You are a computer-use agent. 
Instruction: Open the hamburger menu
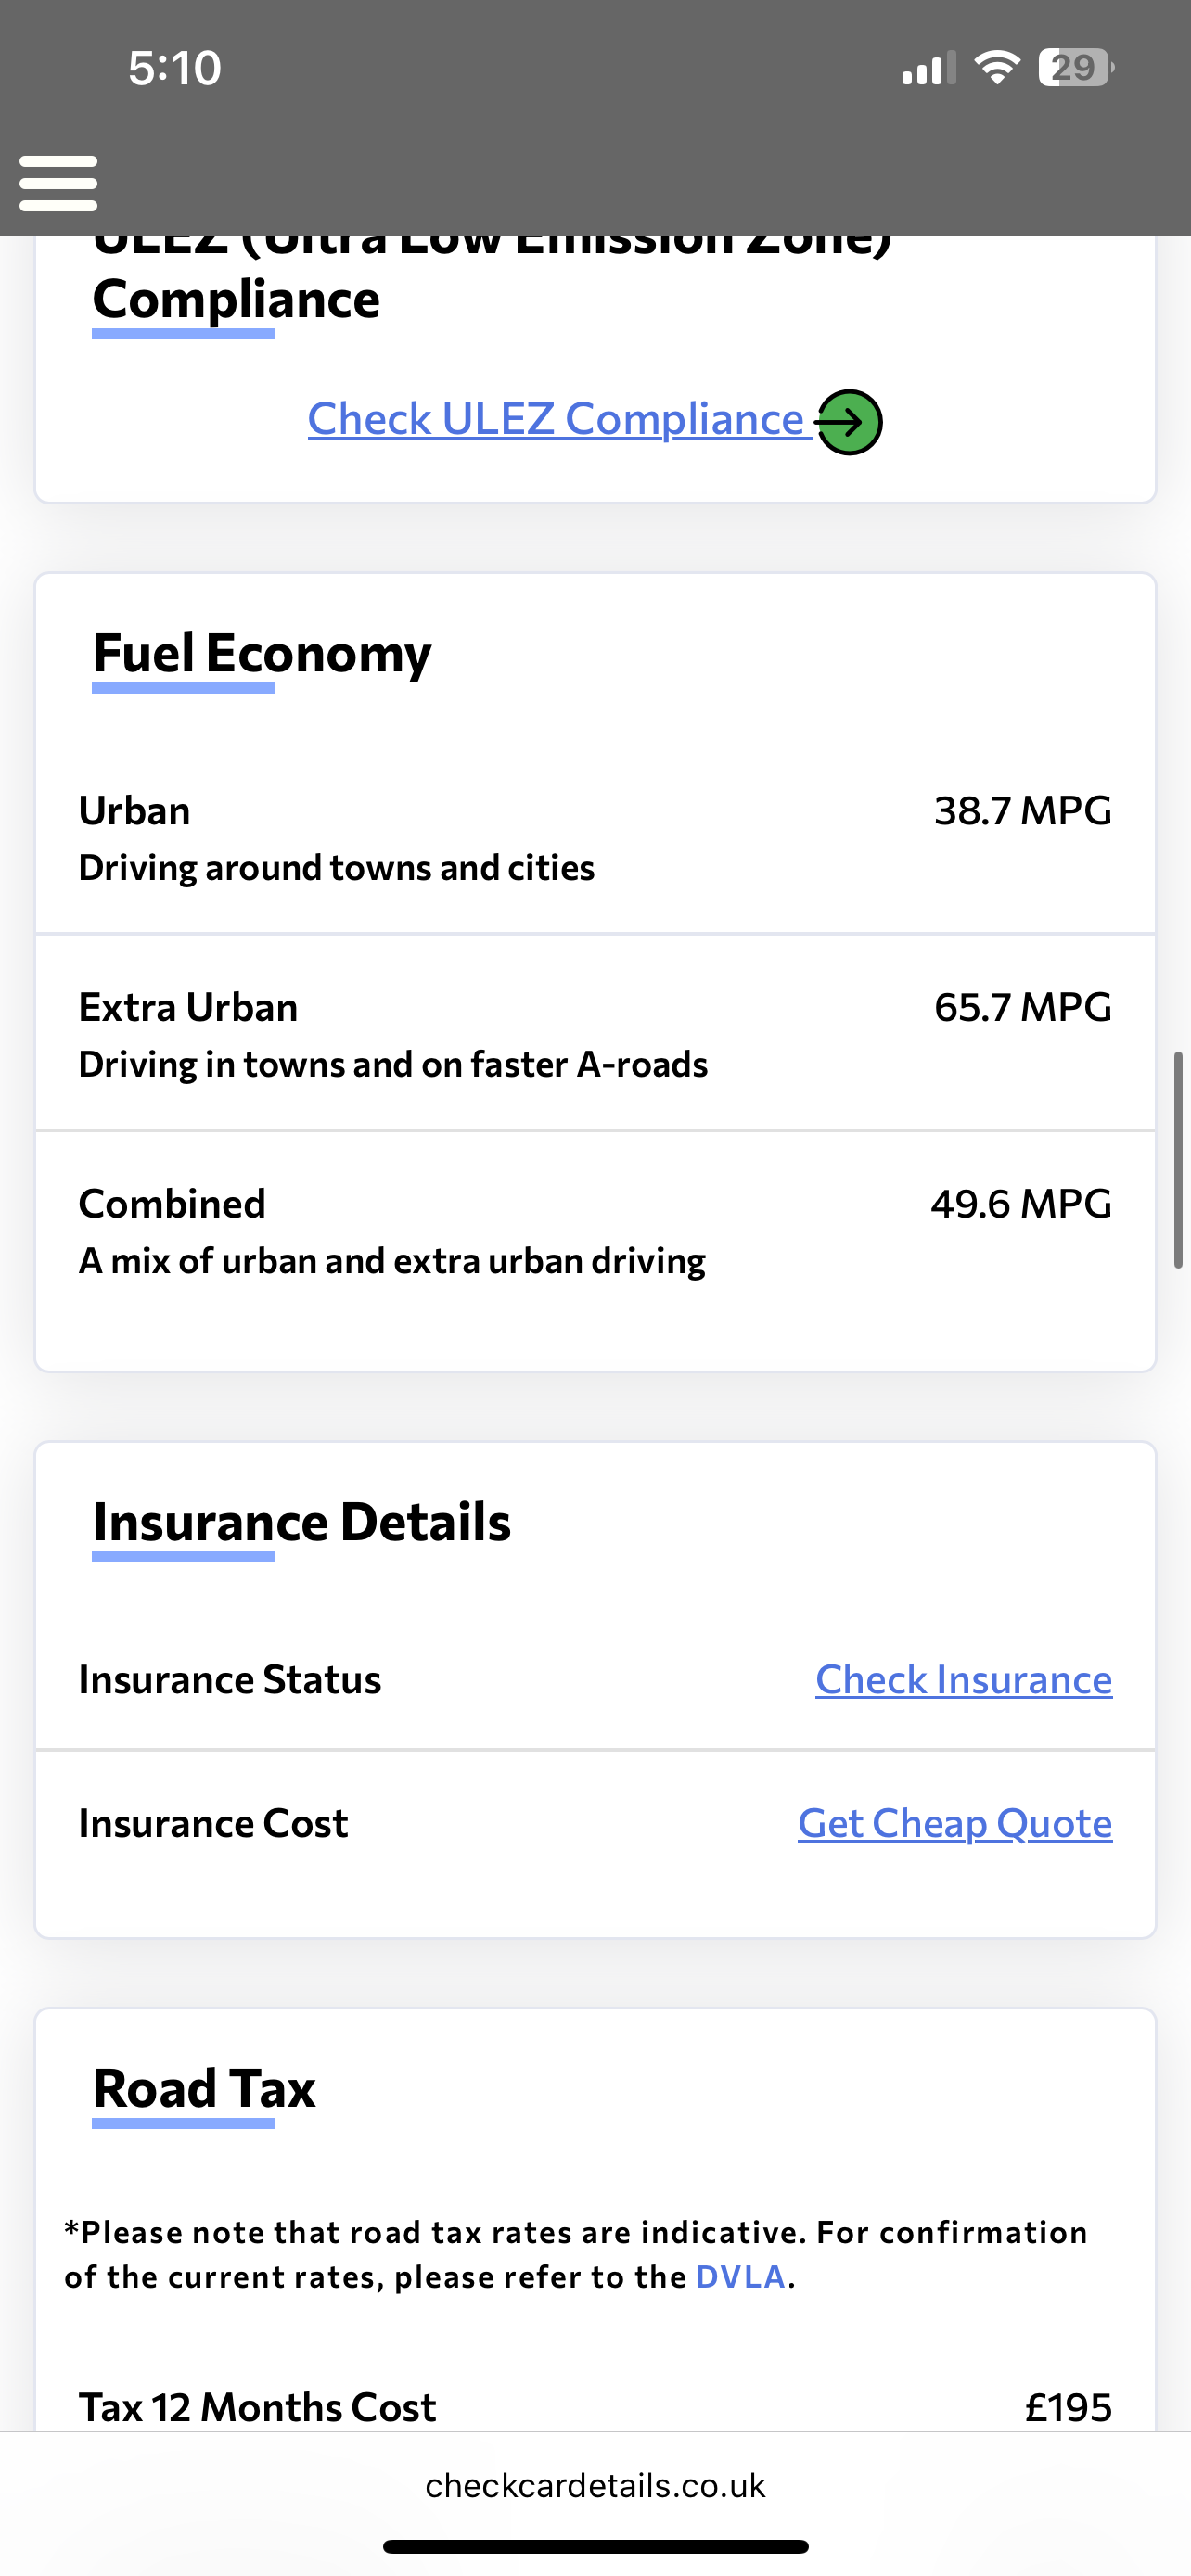pyautogui.click(x=58, y=183)
